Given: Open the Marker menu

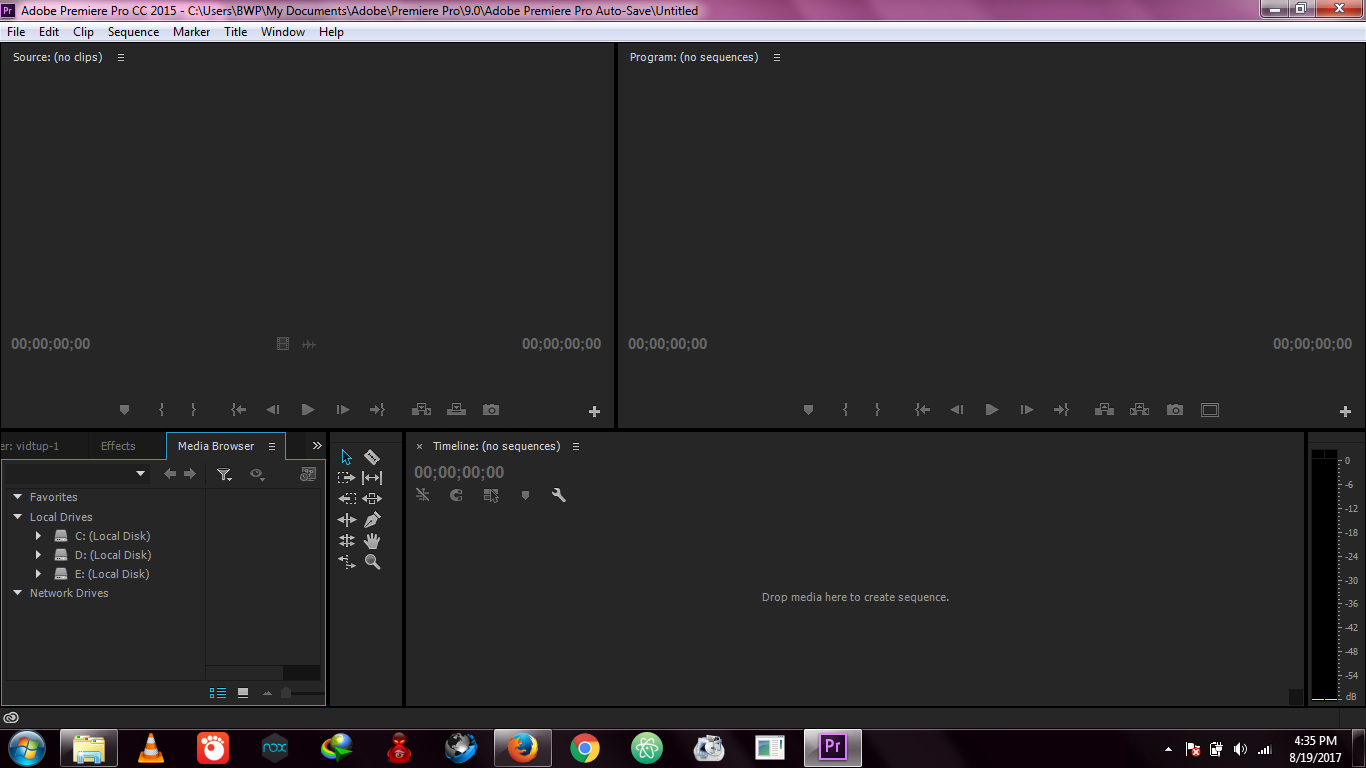Looking at the screenshot, I should 191,32.
